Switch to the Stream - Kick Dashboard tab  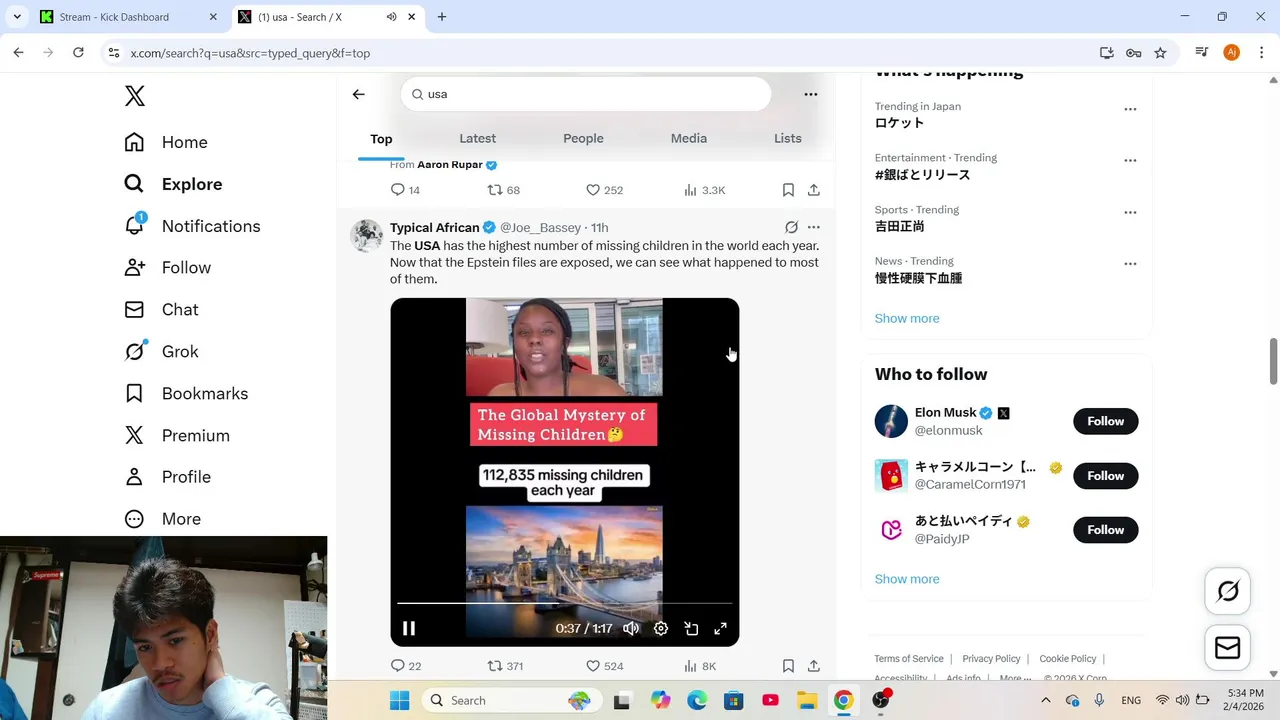(128, 17)
